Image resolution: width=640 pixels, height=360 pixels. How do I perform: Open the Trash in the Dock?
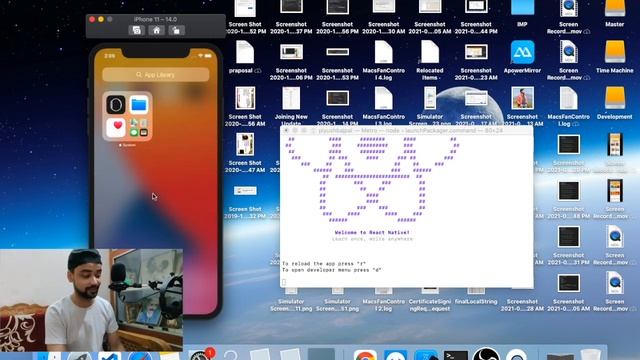[590, 354]
